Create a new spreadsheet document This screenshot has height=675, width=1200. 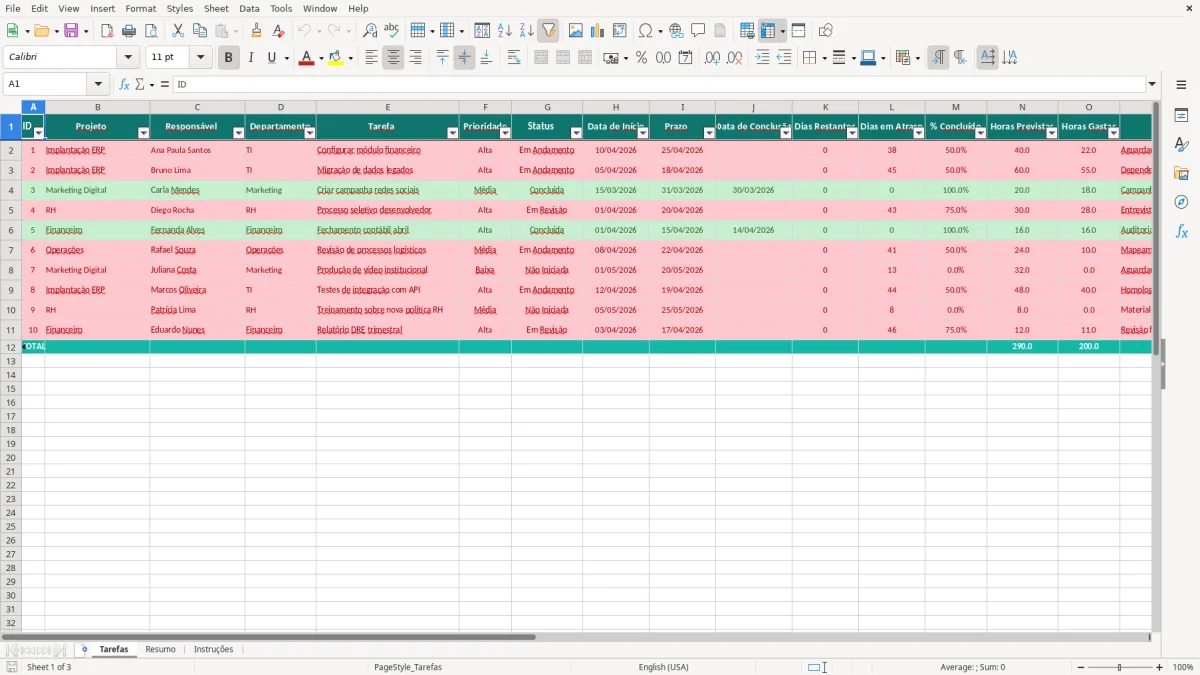(x=12, y=31)
